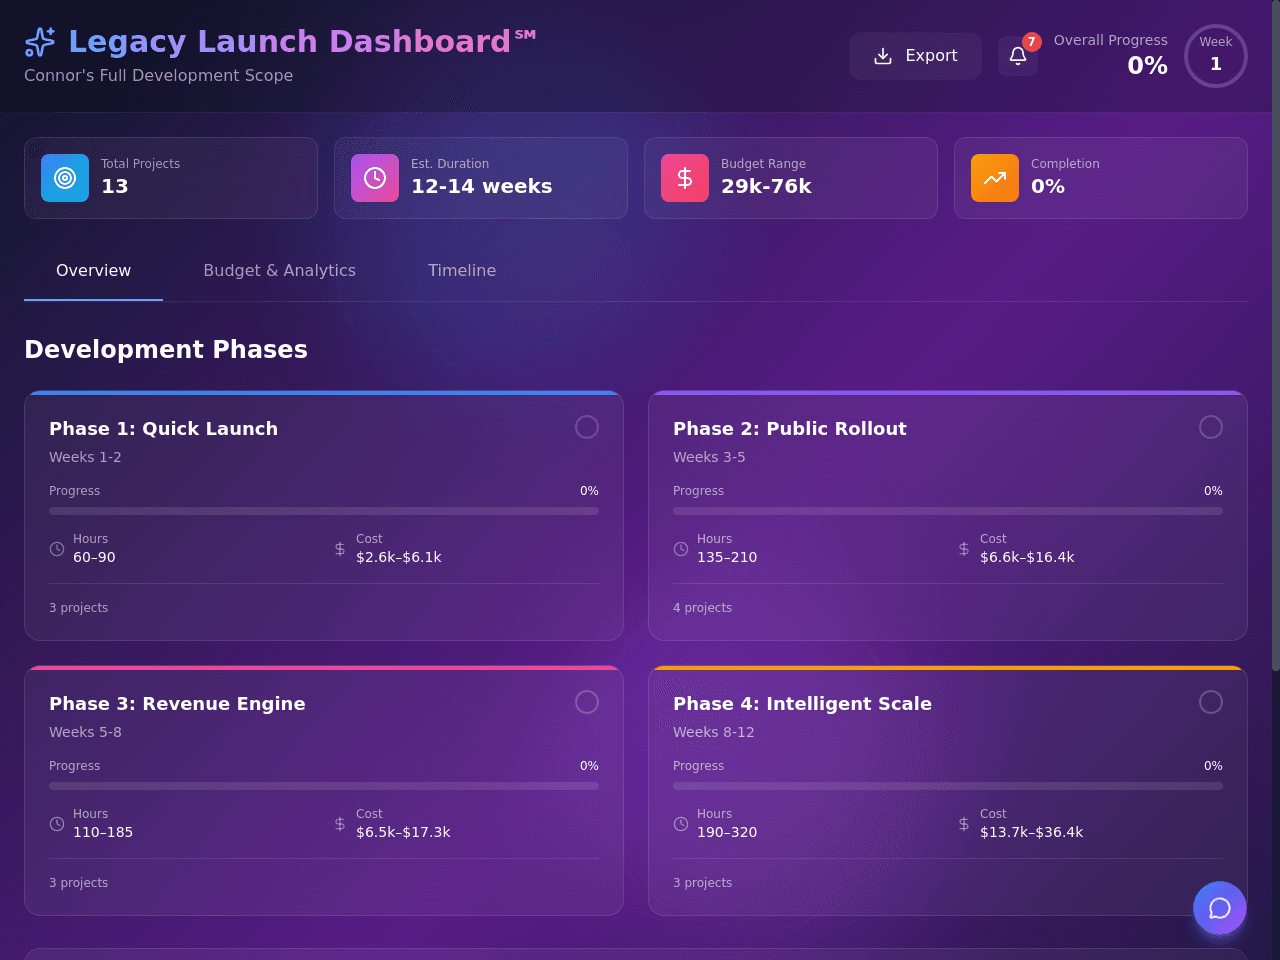Click the "$6.5k–$17.3k" cost value
This screenshot has height=960, width=1280.
[x=403, y=832]
